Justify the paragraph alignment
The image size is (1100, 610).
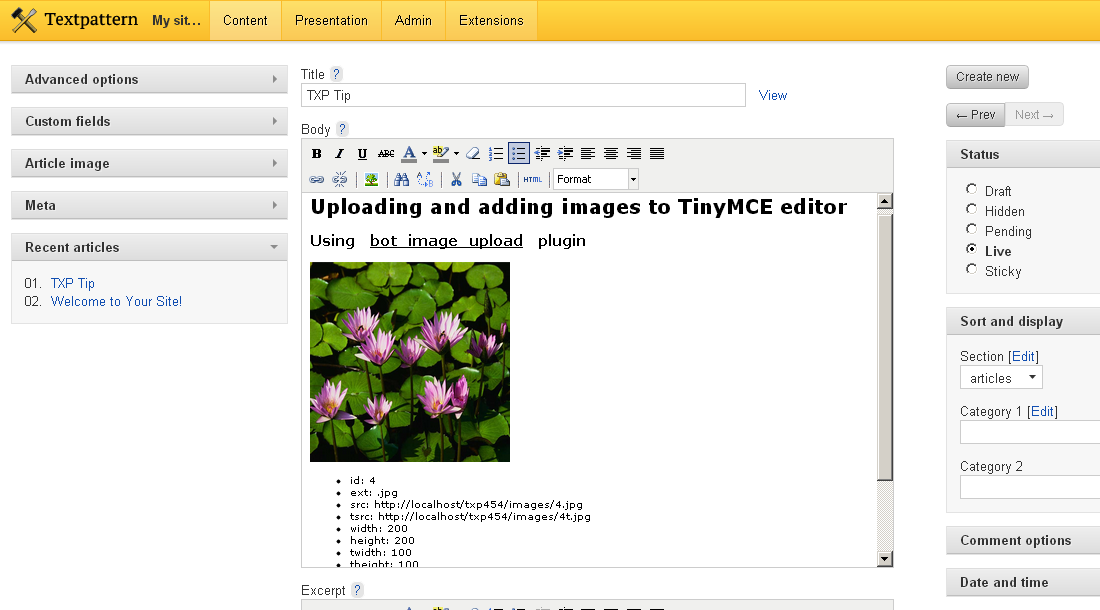tap(656, 153)
